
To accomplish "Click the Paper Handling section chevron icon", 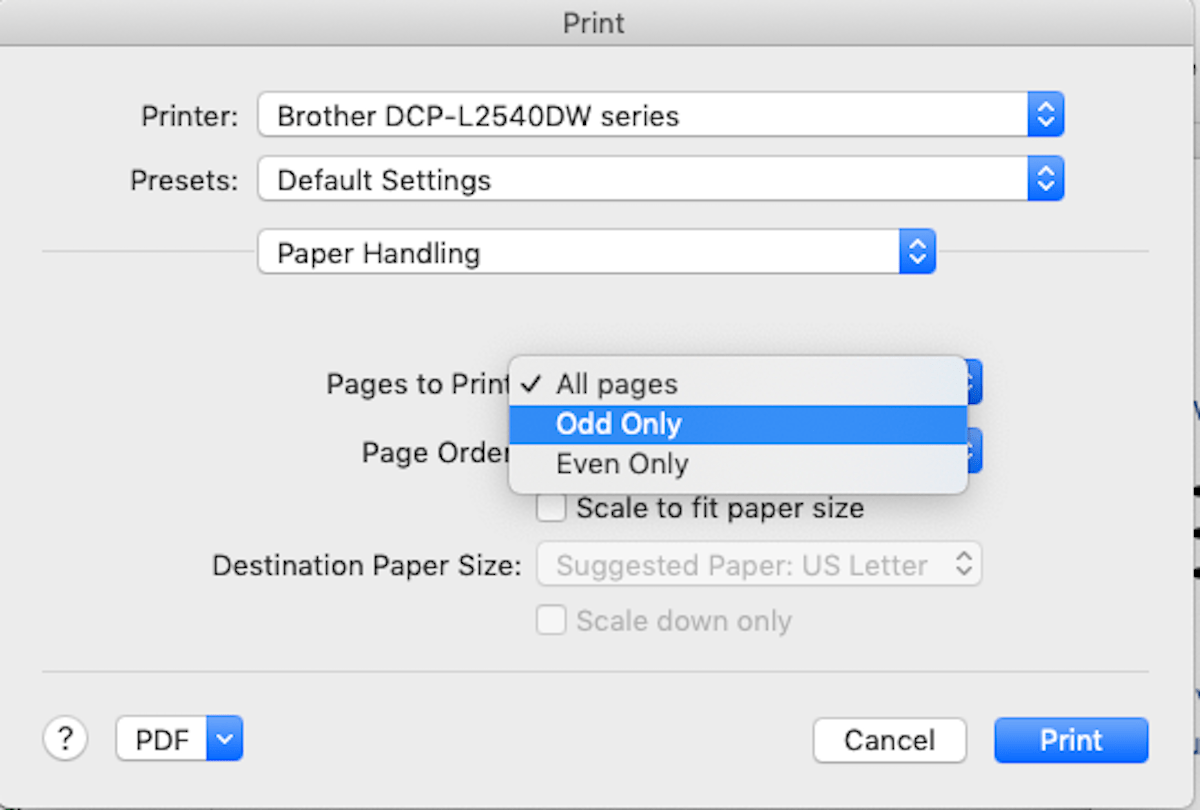I will point(917,251).
